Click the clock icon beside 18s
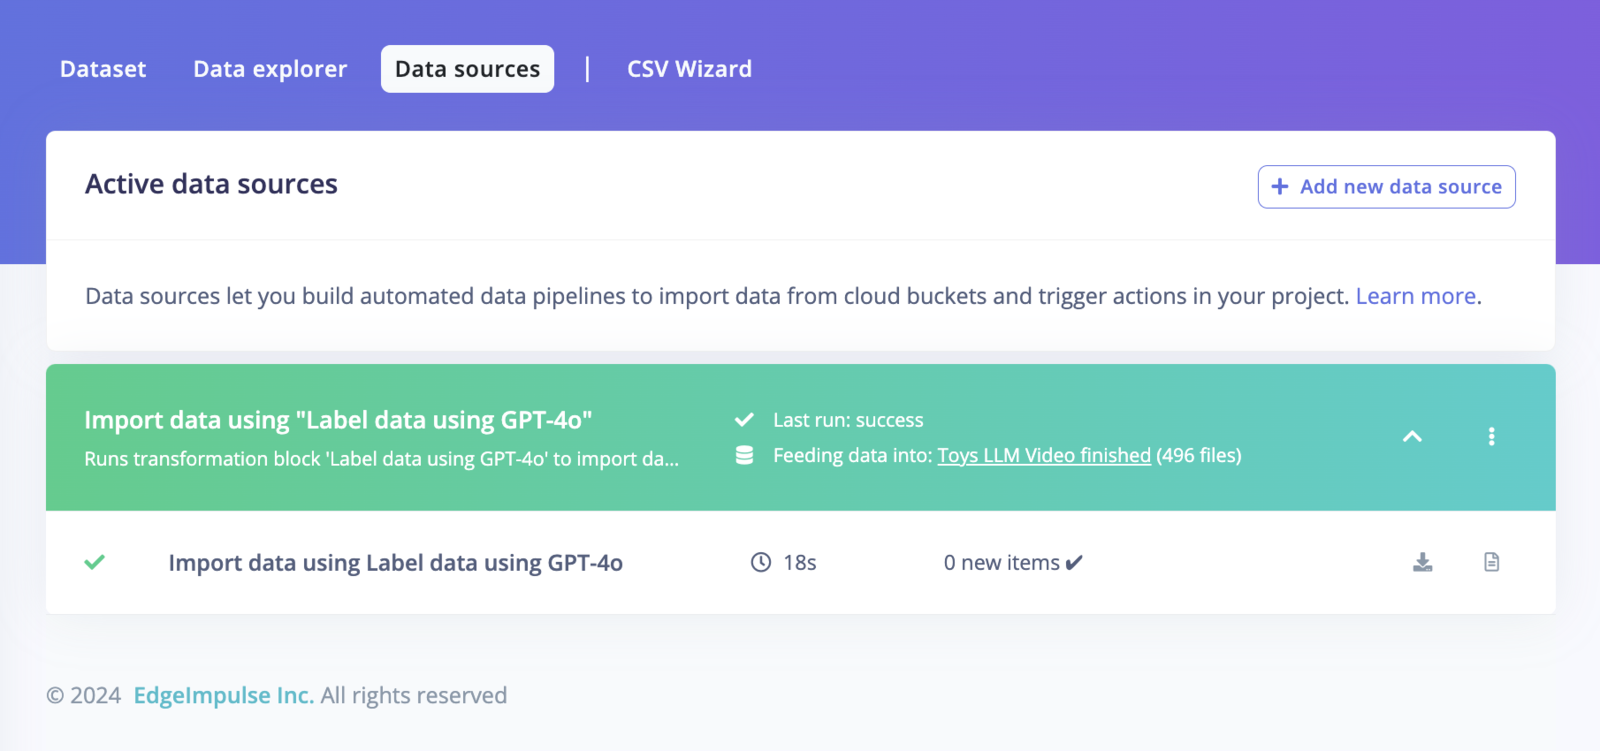1600x751 pixels. pos(761,562)
